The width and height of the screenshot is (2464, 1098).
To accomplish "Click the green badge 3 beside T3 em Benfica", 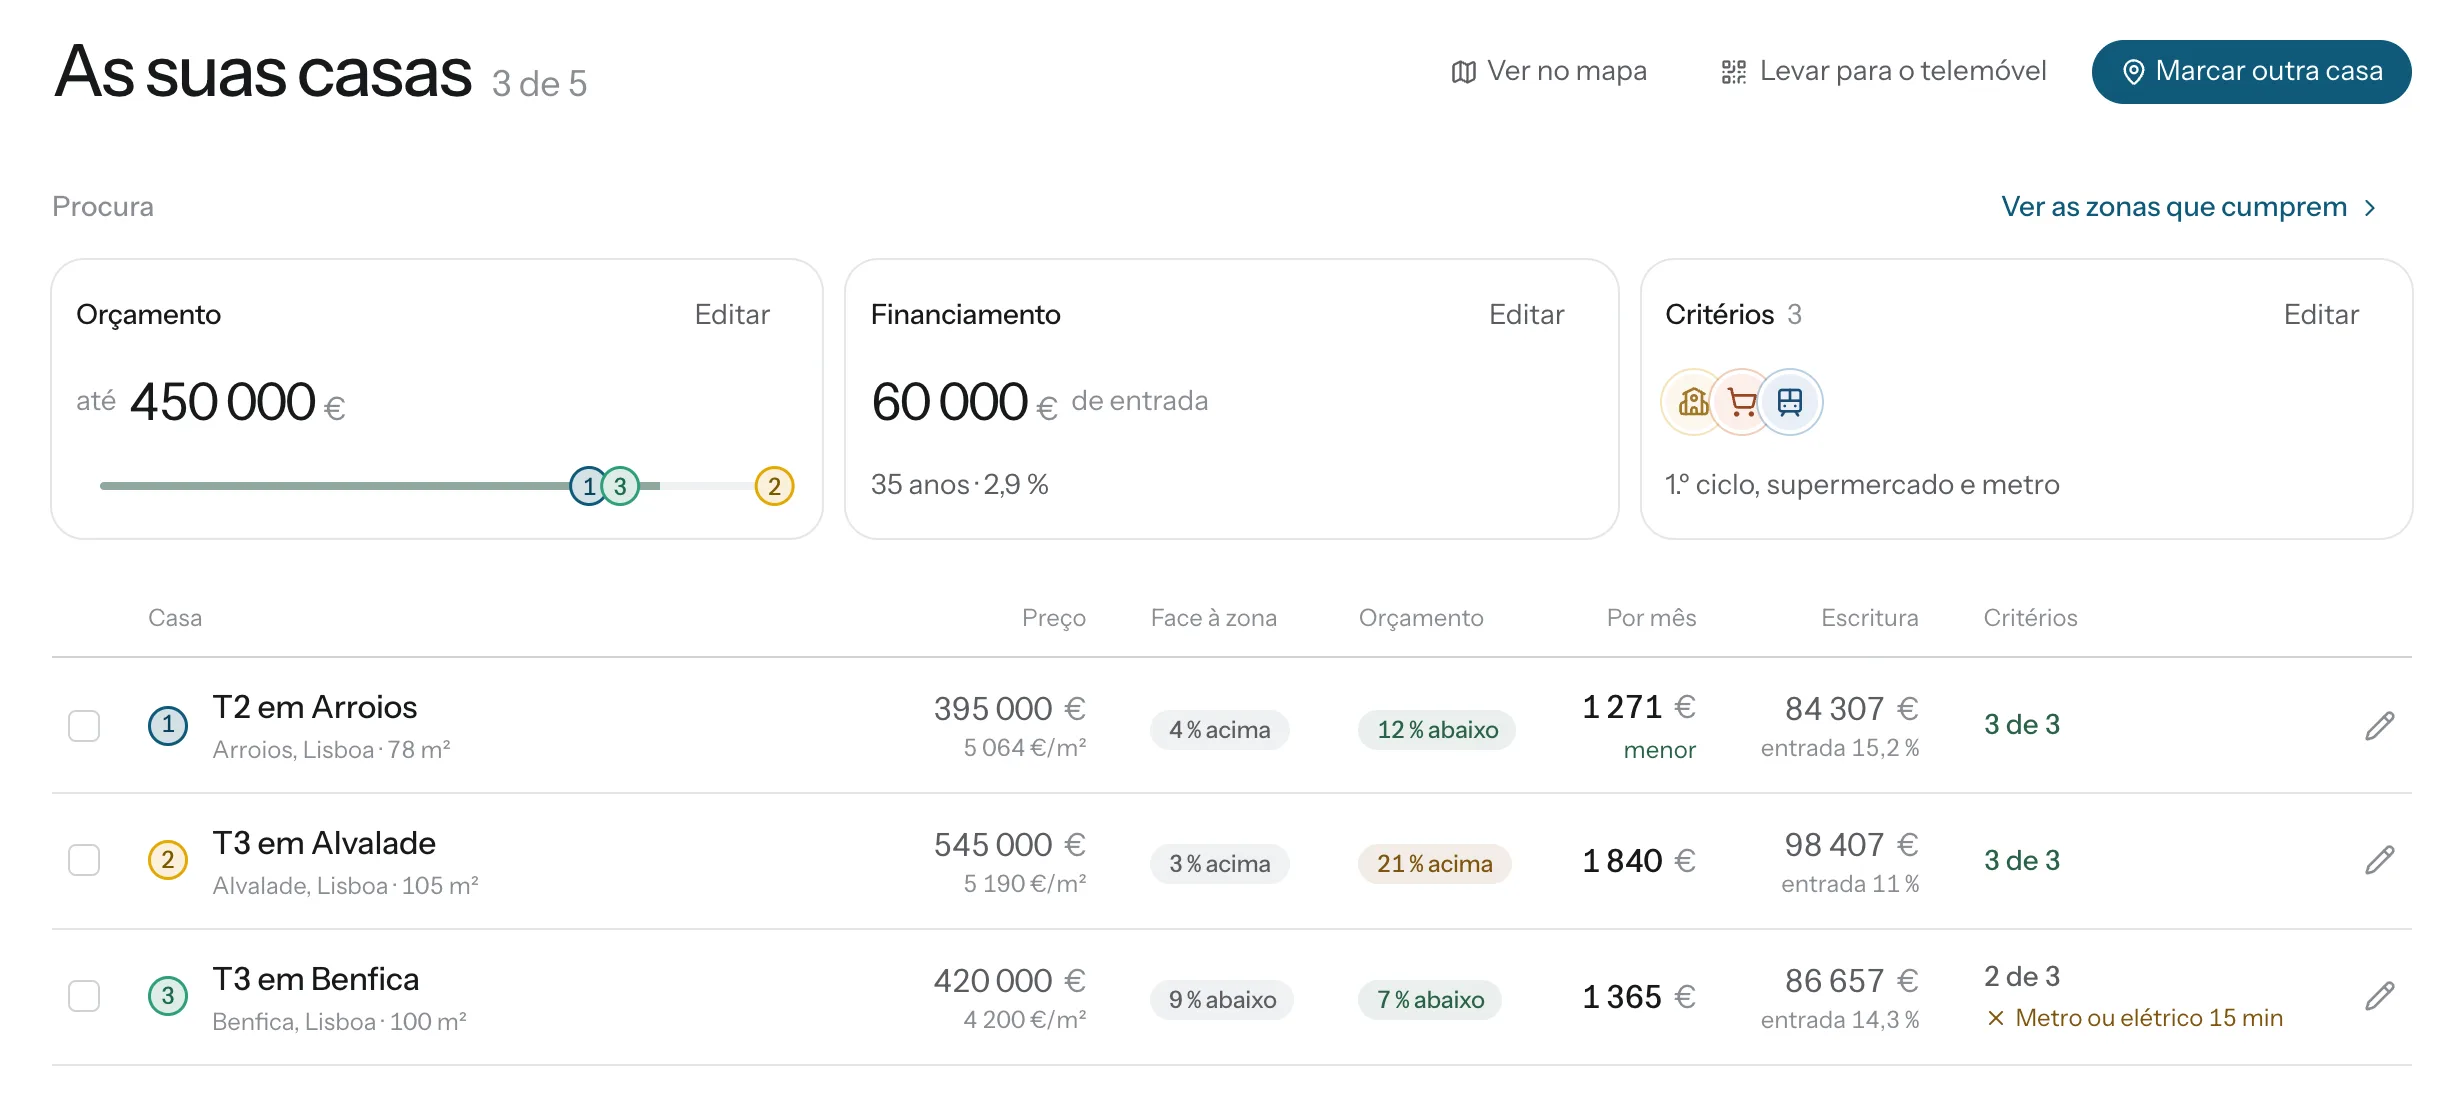I will point(168,996).
